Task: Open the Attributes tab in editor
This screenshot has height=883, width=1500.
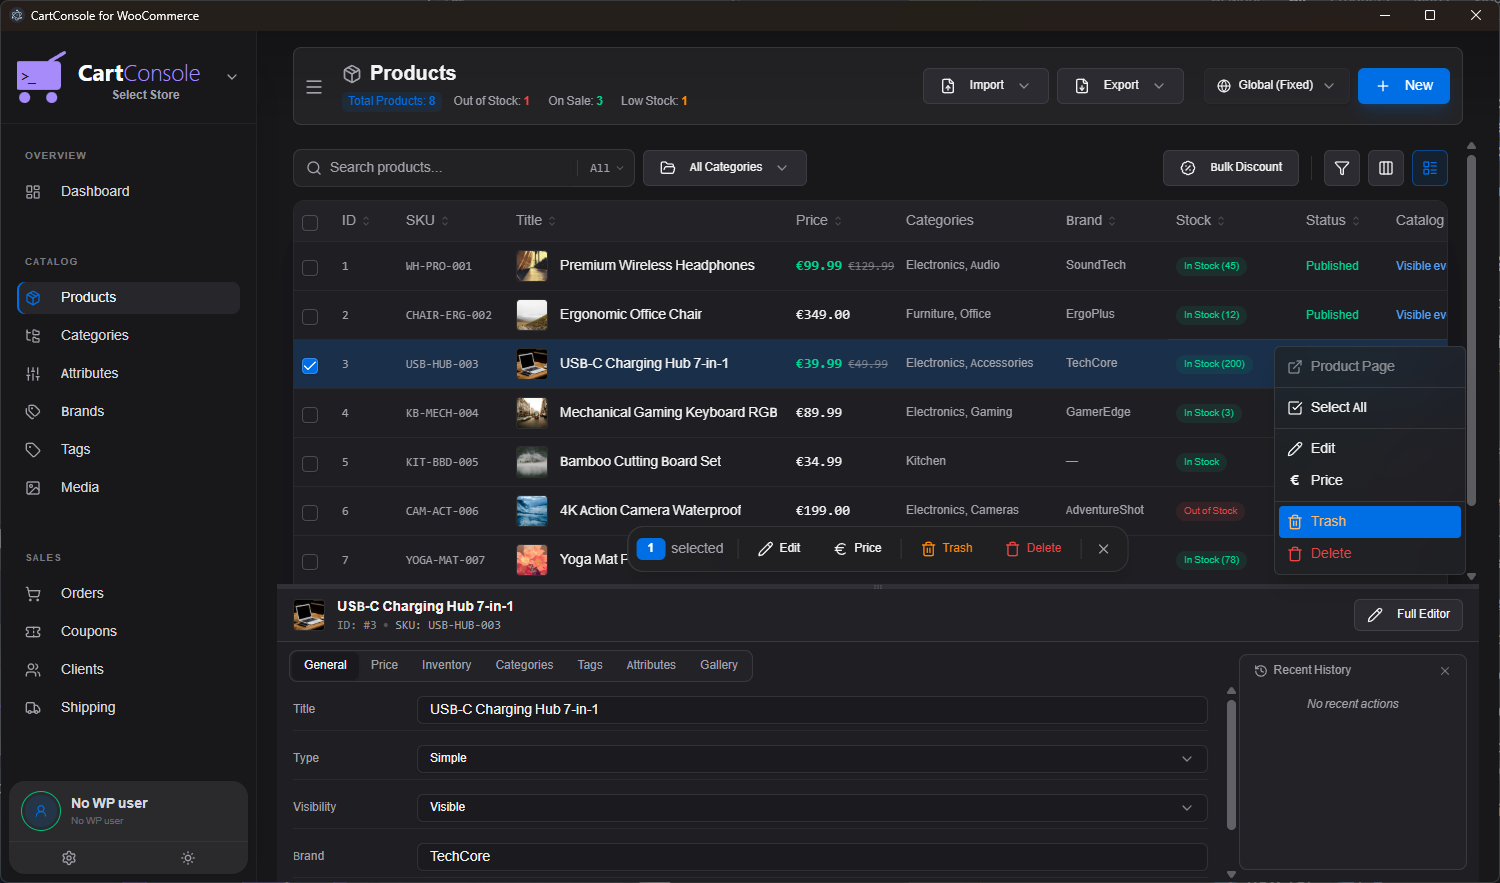Action: click(651, 665)
